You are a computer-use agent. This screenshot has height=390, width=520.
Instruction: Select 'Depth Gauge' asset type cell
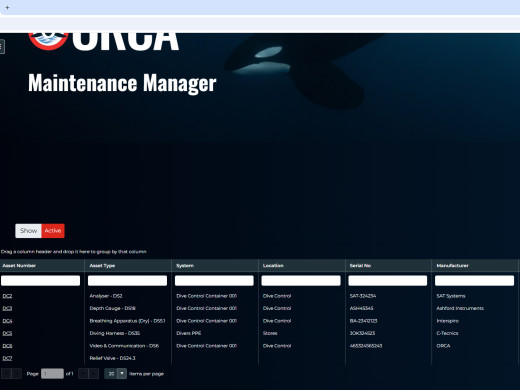click(112, 308)
